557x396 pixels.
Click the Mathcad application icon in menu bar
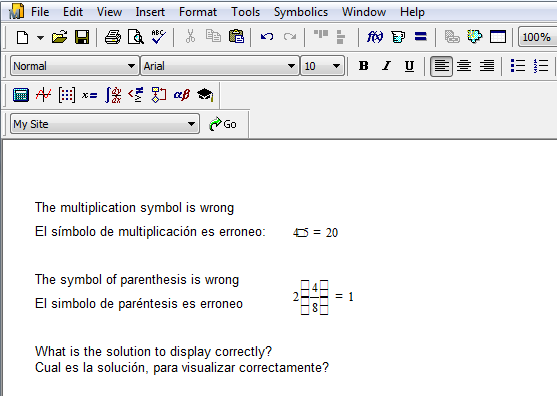pyautogui.click(x=16, y=11)
